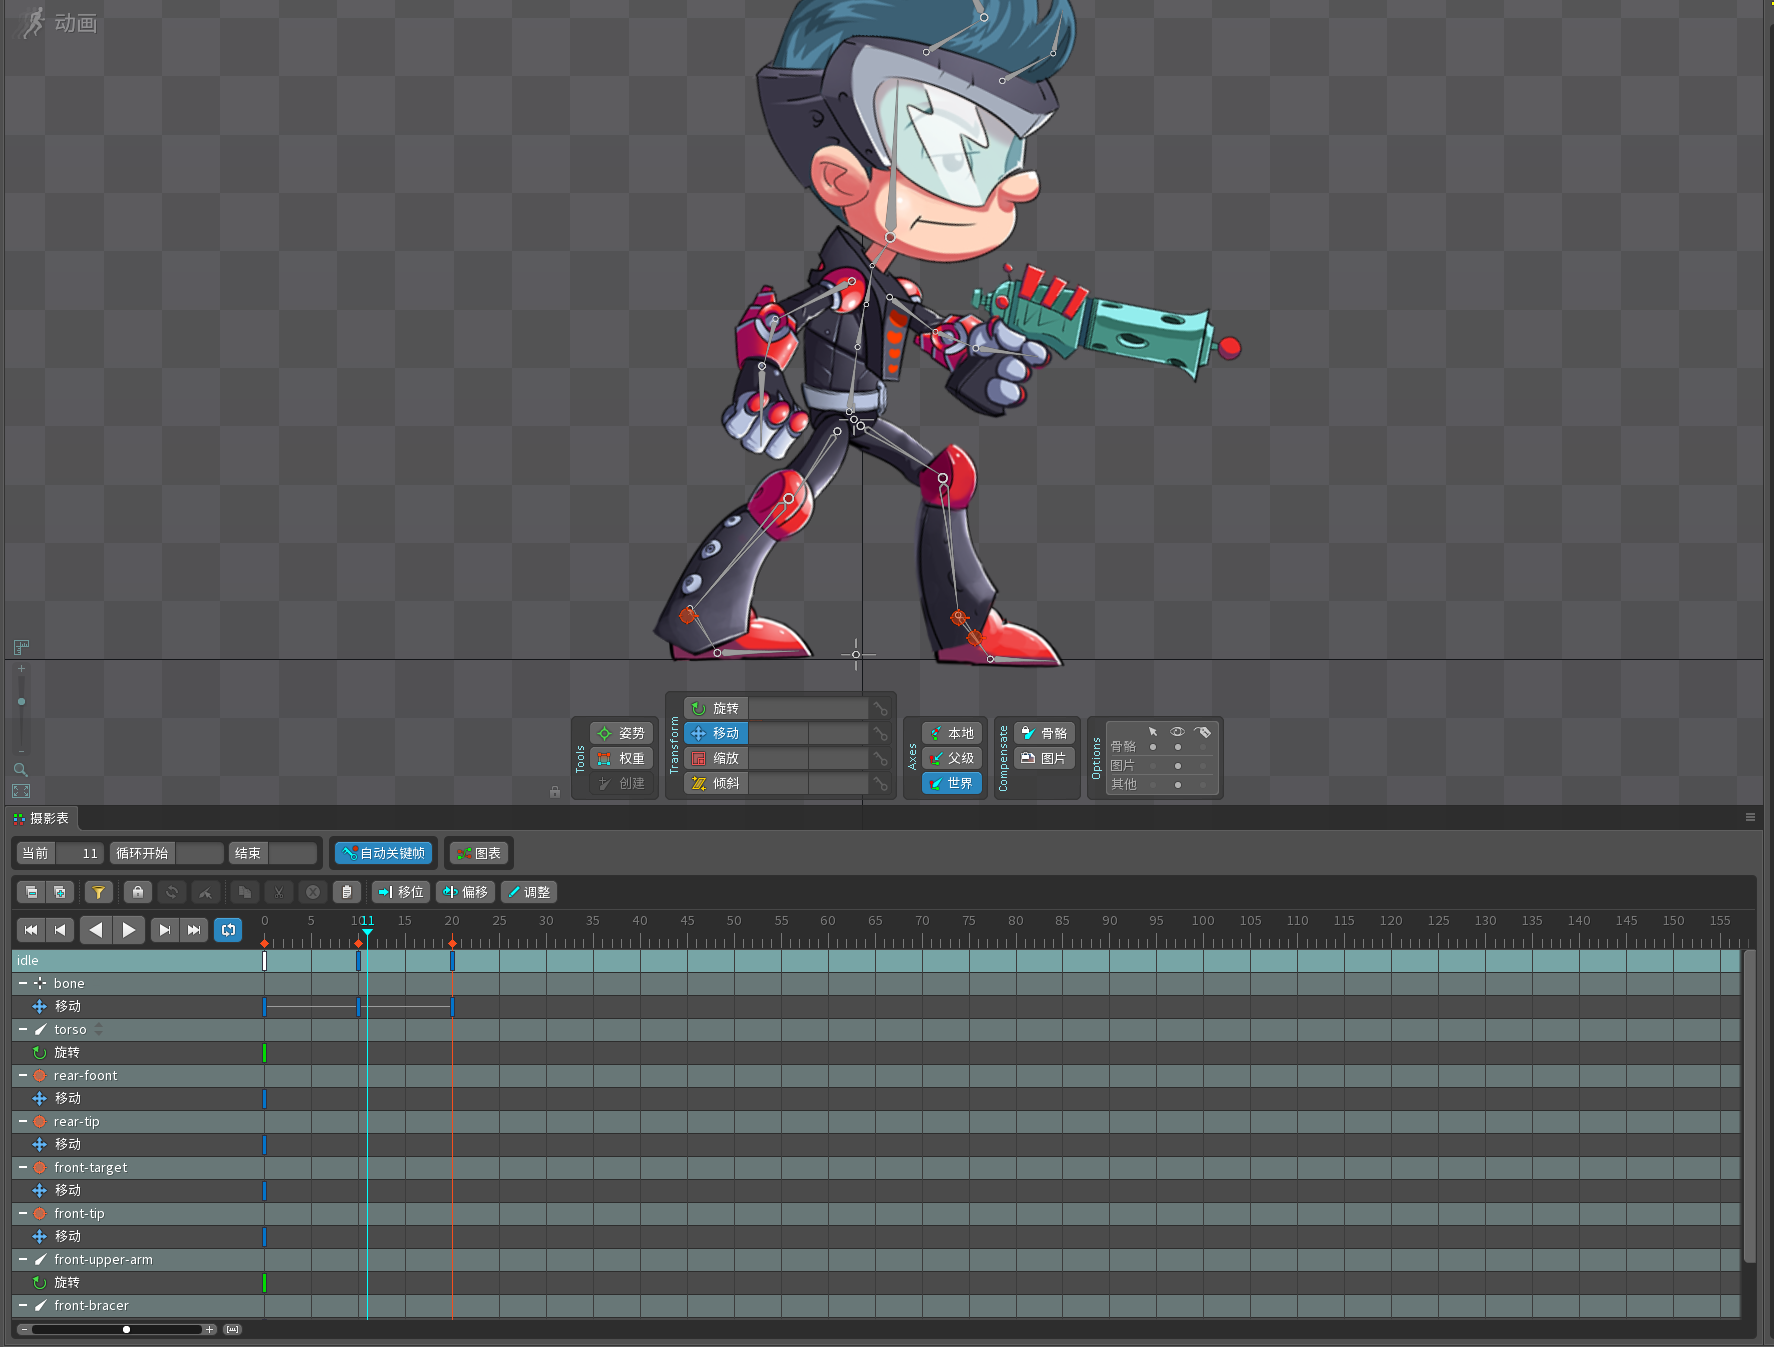Toggle the loop playback button

pyautogui.click(x=228, y=930)
